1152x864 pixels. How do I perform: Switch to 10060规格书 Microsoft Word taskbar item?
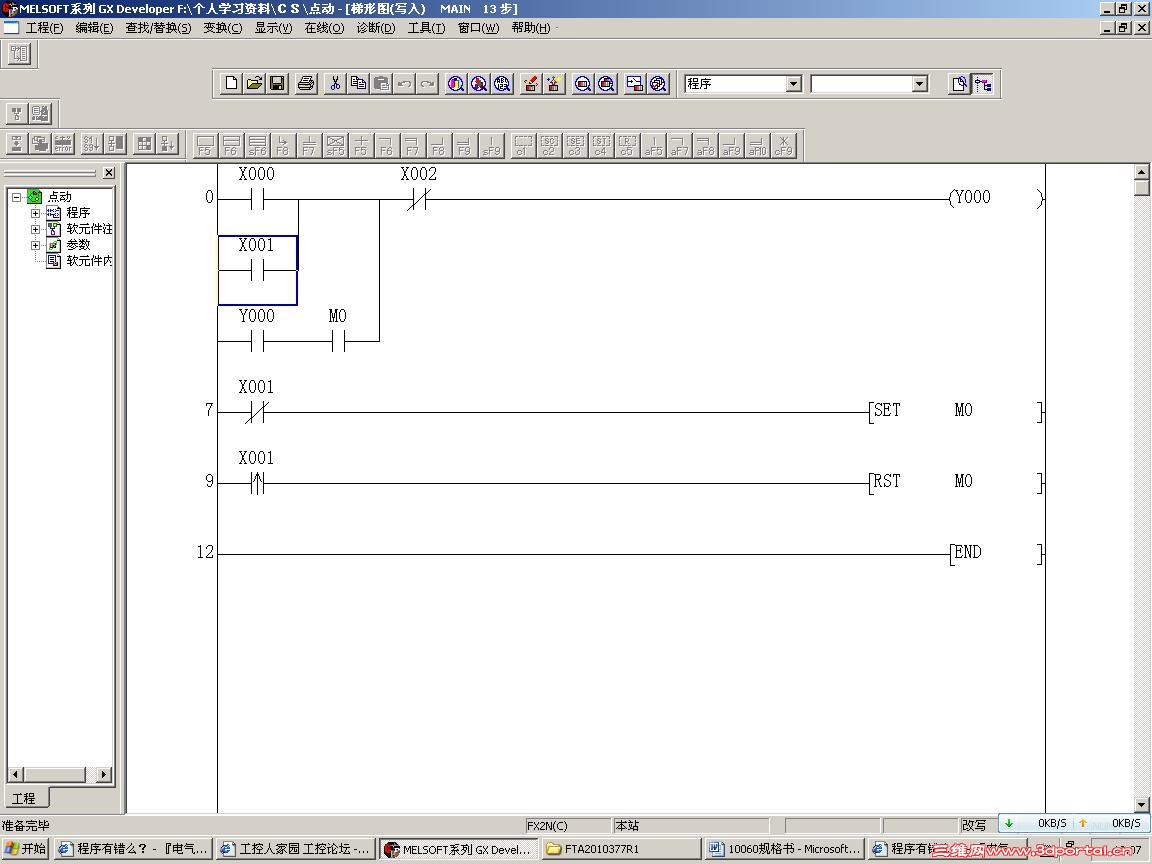[x=784, y=849]
